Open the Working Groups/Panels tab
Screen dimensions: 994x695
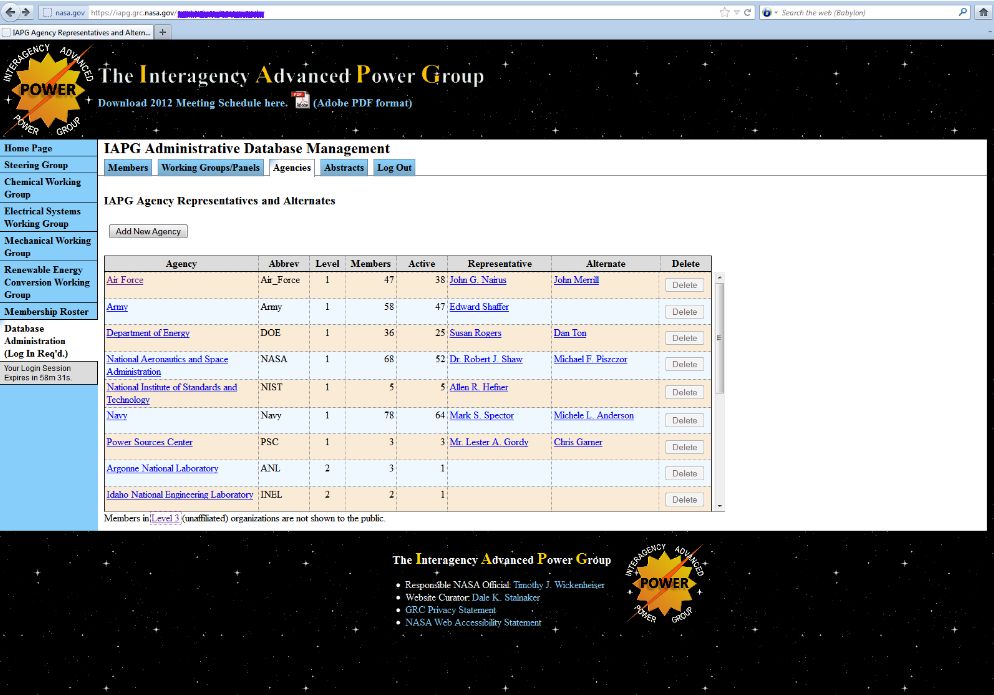pyautogui.click(x=210, y=167)
